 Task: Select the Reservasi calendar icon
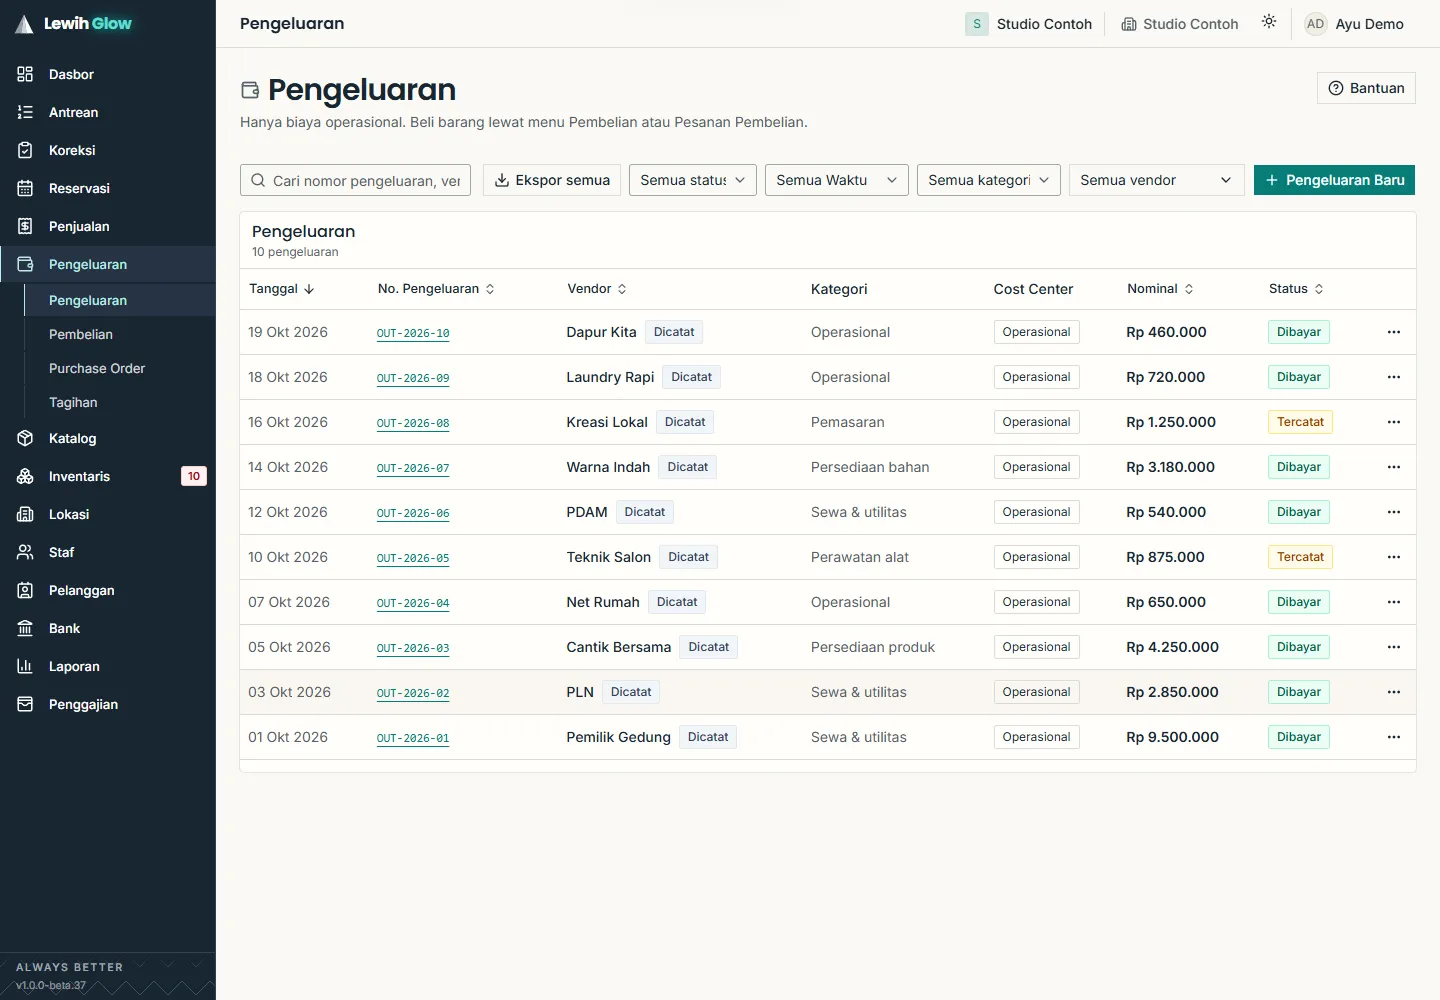(25, 188)
